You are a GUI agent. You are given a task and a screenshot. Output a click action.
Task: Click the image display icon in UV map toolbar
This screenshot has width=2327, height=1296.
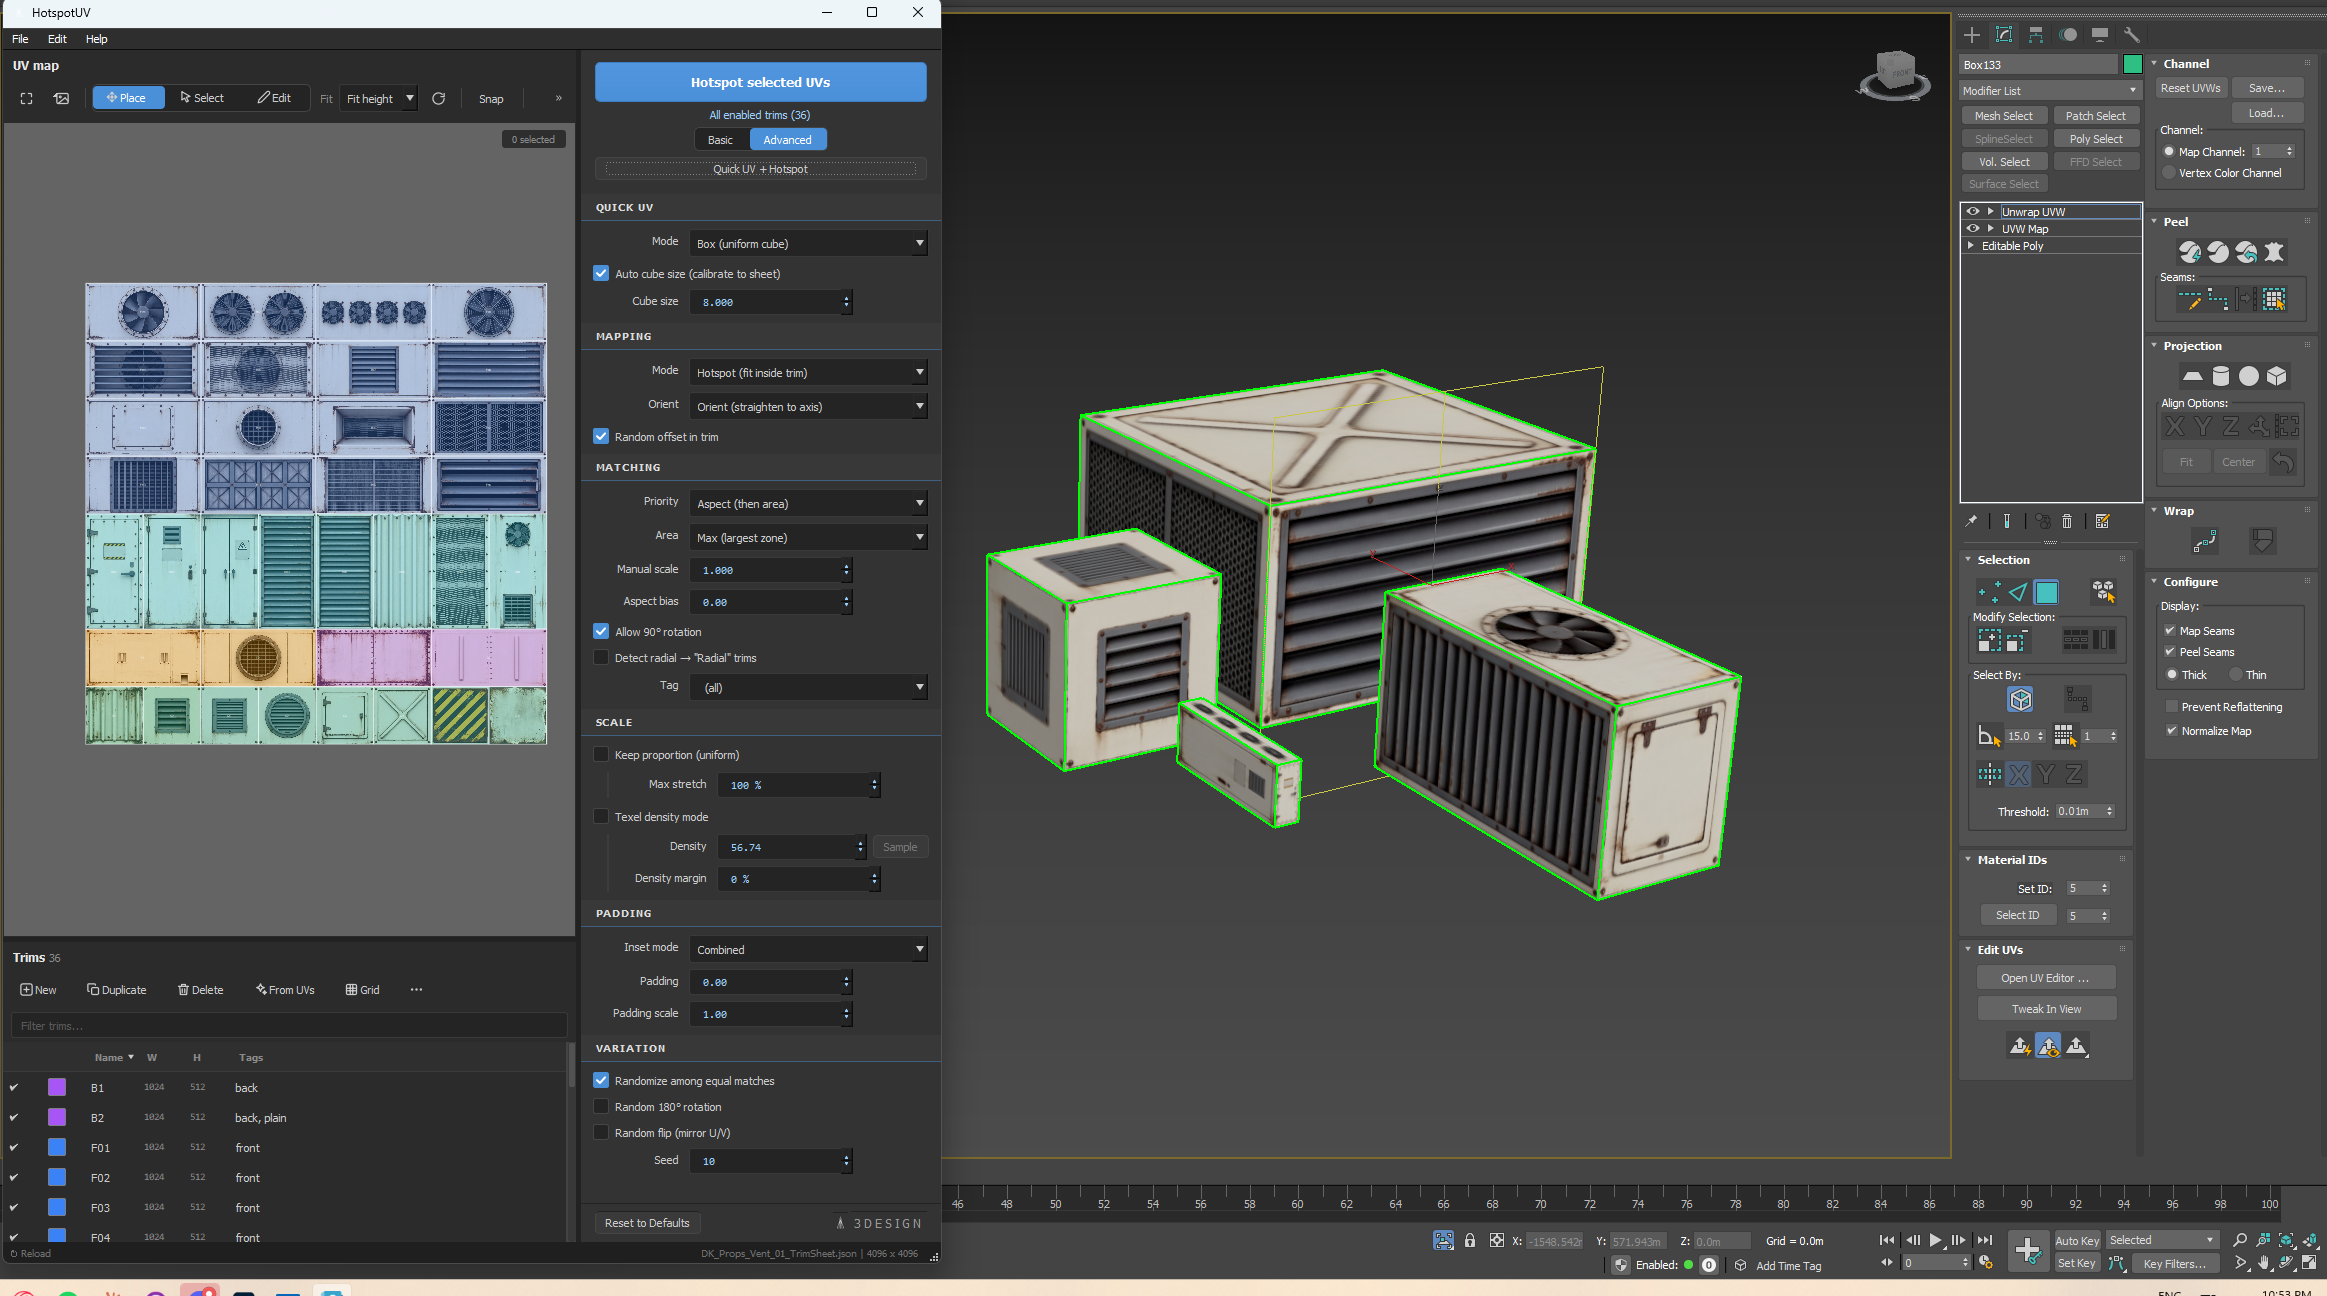point(62,98)
